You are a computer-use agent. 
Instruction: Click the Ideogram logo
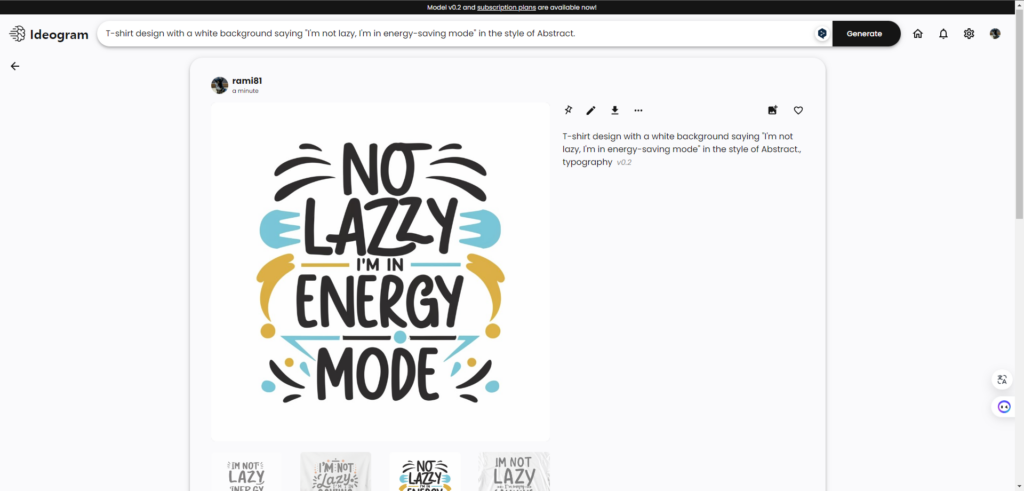(49, 34)
